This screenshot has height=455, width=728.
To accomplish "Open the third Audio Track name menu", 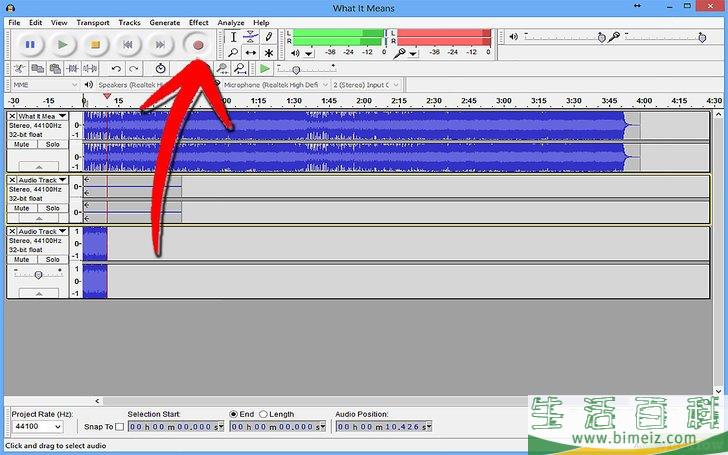I will tap(42, 231).
